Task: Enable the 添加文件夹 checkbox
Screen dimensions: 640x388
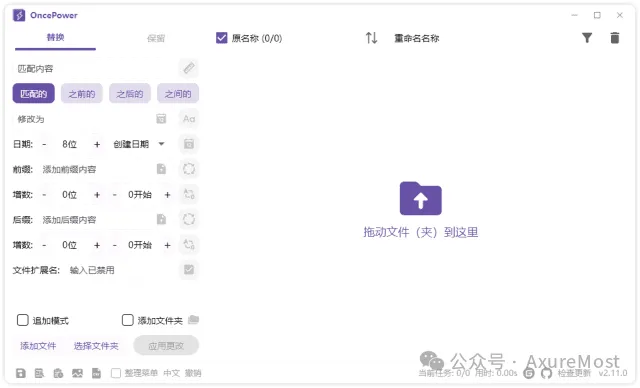Action: (127, 320)
